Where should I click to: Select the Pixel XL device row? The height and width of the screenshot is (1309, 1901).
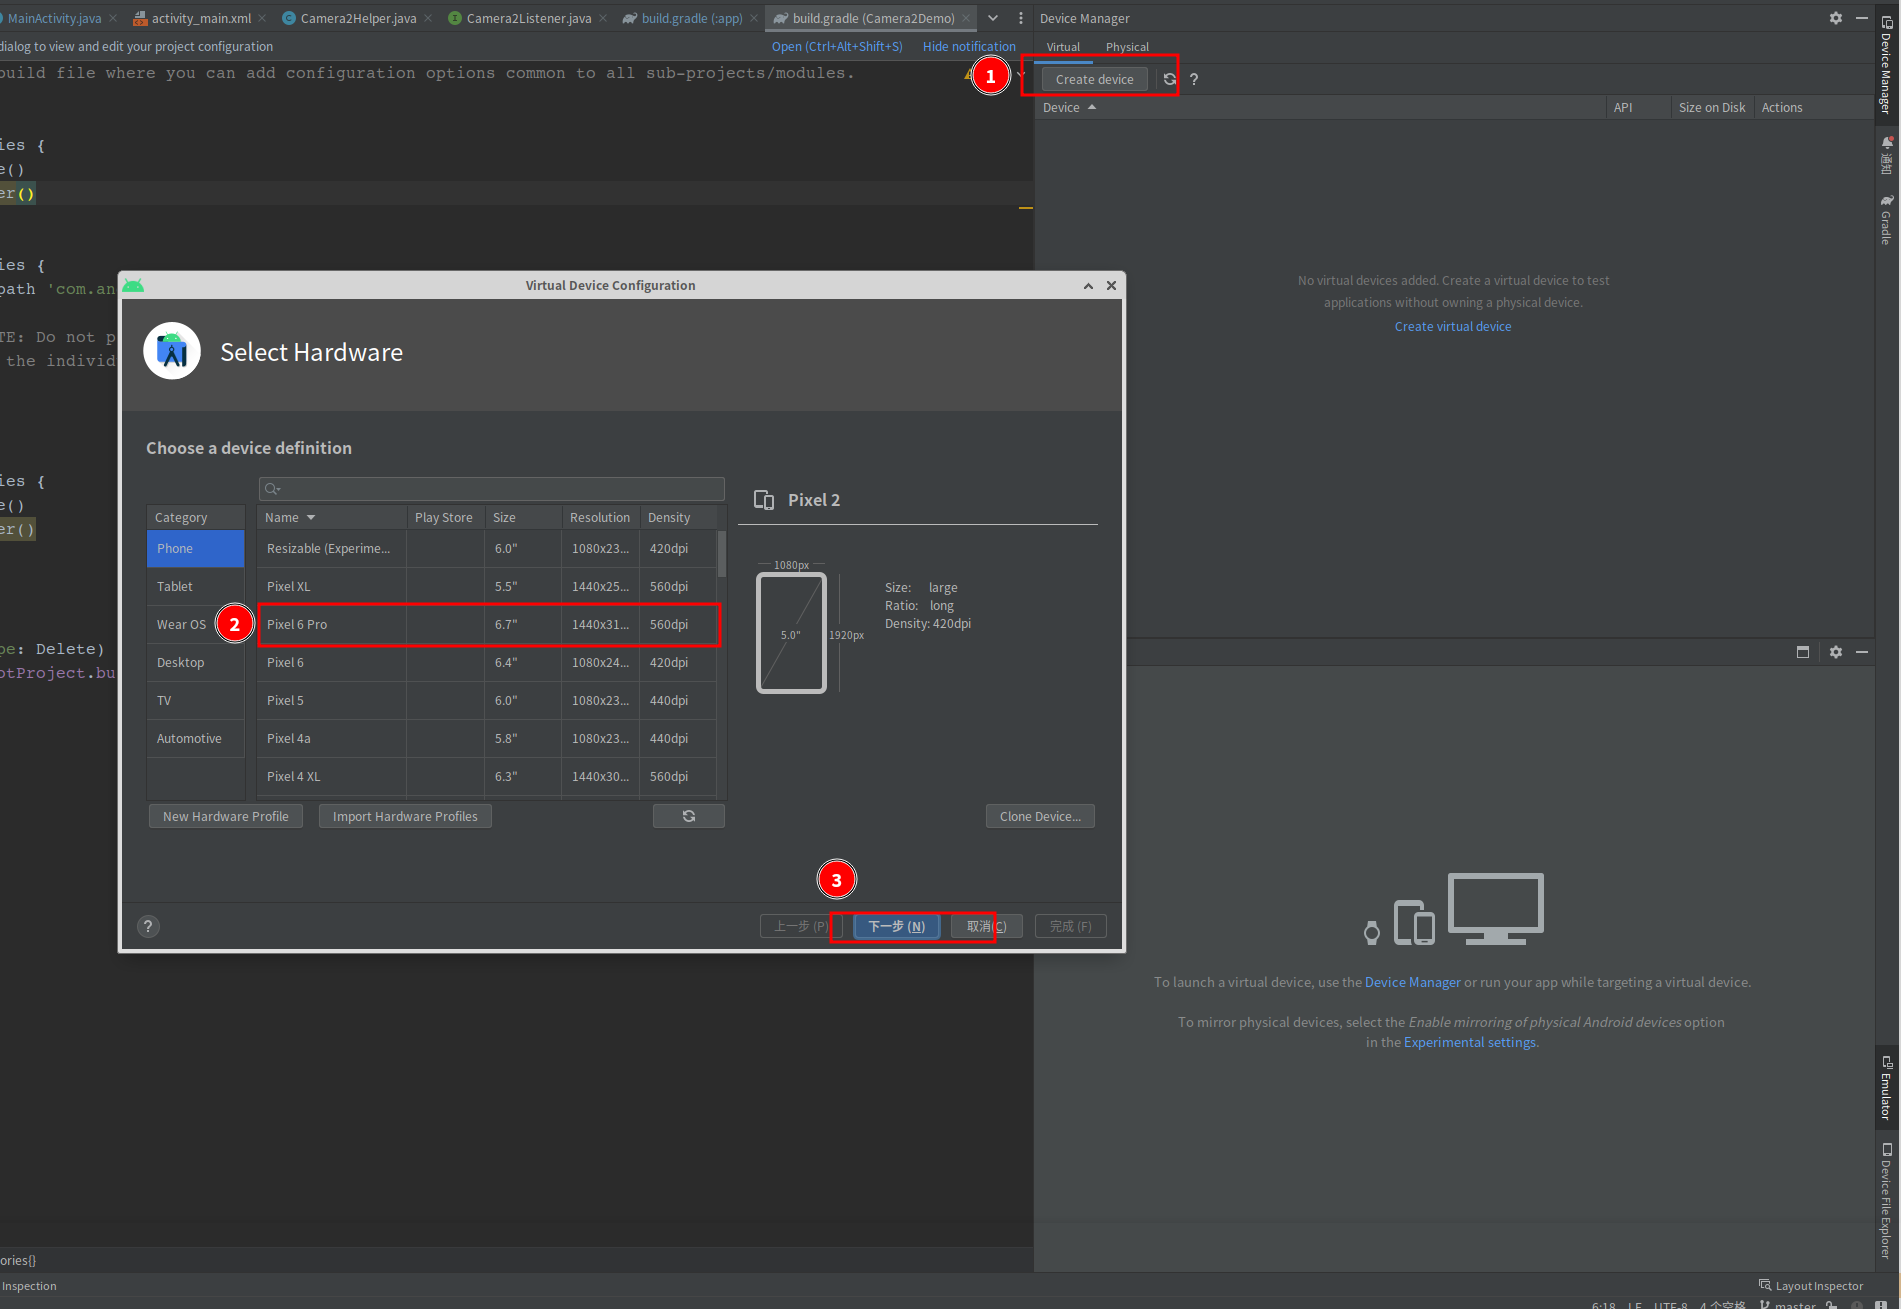click(x=487, y=587)
